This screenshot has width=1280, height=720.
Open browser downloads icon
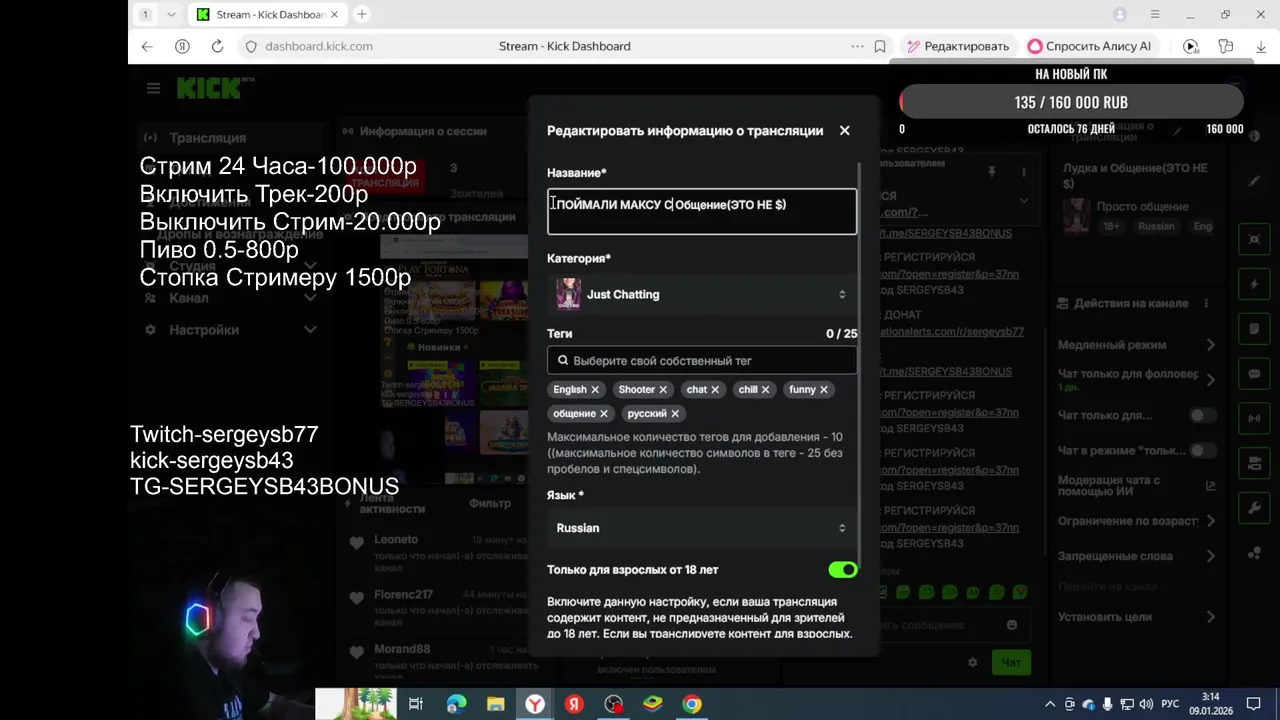(x=1261, y=46)
